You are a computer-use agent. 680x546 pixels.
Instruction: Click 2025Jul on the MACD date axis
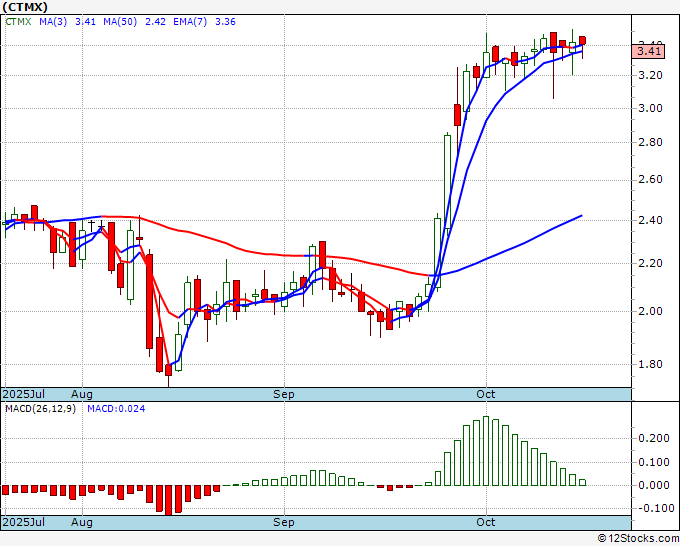point(24,522)
